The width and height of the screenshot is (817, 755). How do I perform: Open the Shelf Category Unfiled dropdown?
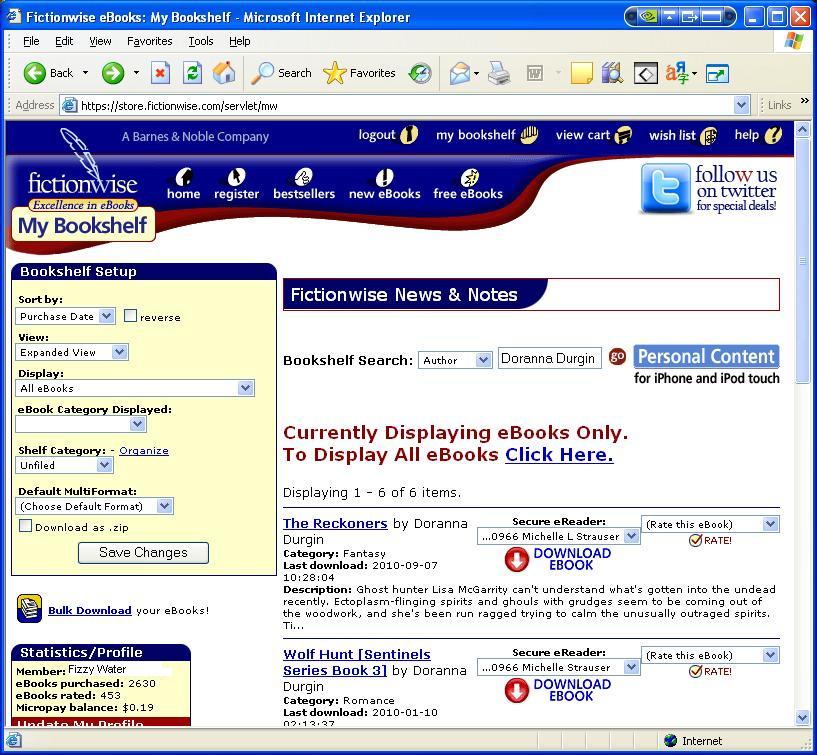[64, 465]
